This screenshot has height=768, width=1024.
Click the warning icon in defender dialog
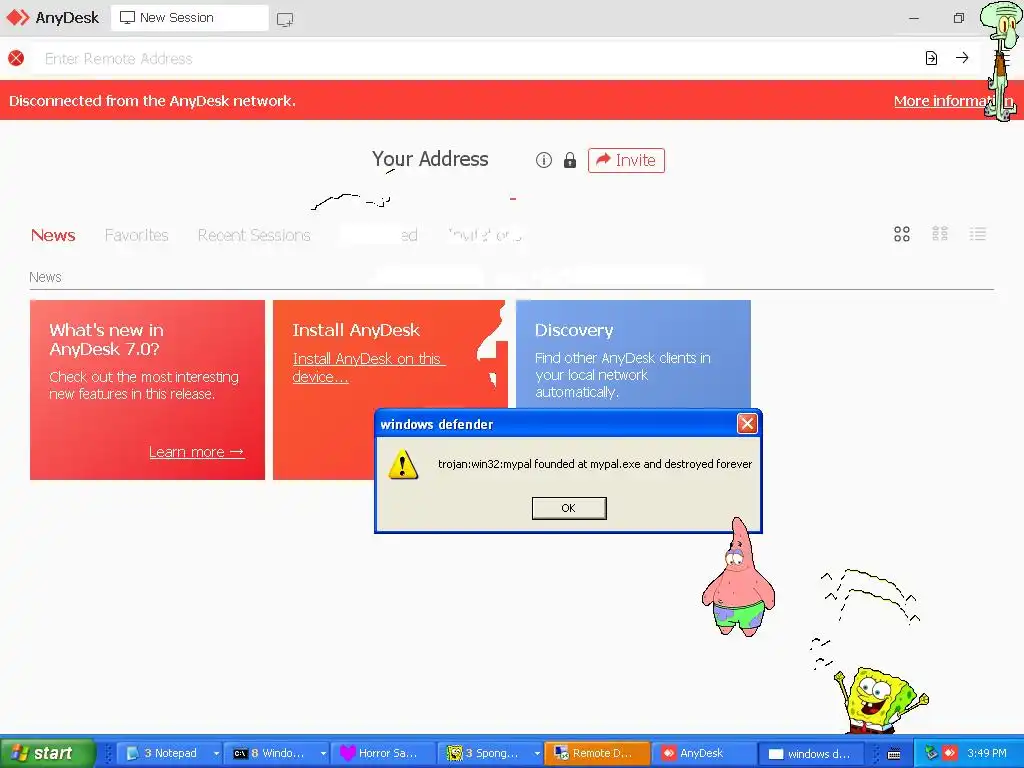(x=403, y=464)
